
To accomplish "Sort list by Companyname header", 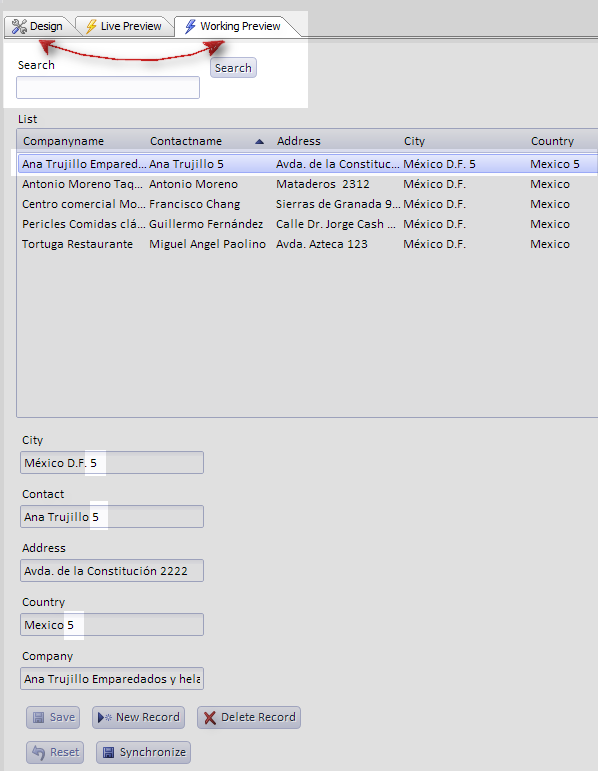I will (x=63, y=141).
